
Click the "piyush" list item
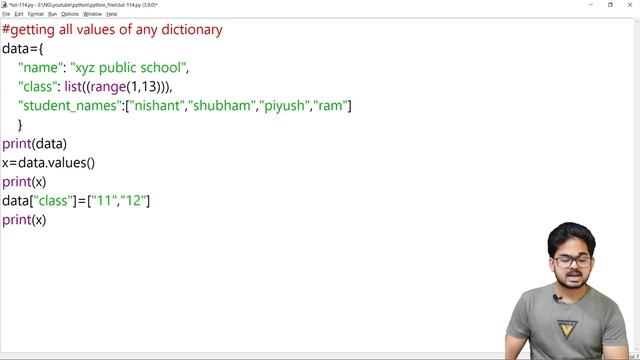[x=284, y=106]
